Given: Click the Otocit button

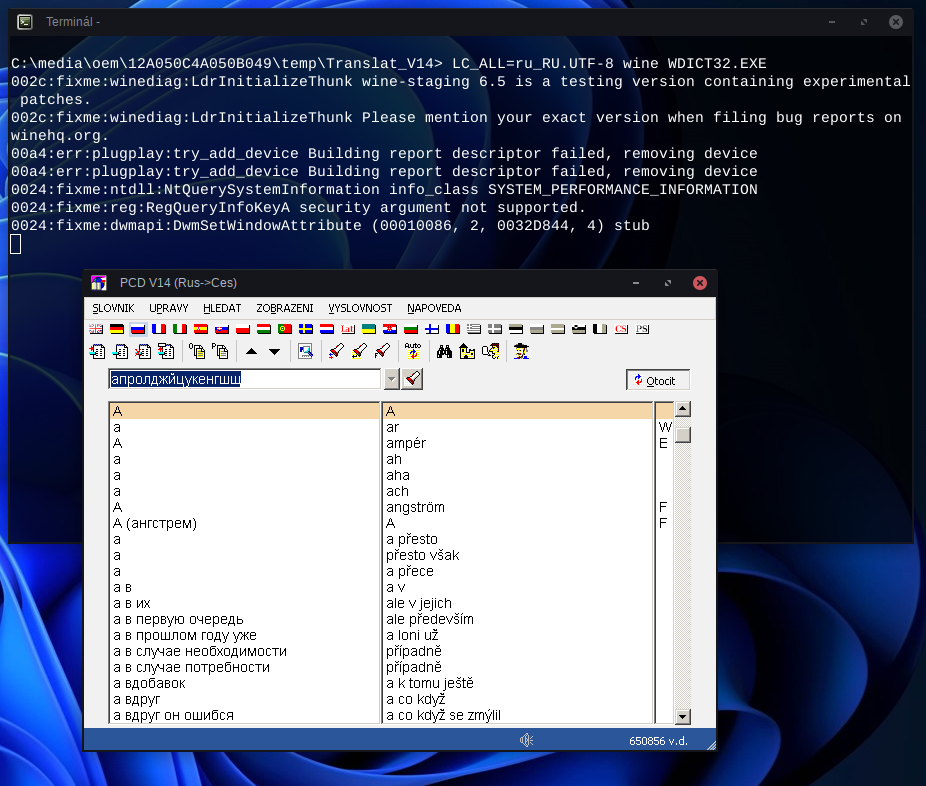Looking at the screenshot, I should pyautogui.click(x=658, y=380).
